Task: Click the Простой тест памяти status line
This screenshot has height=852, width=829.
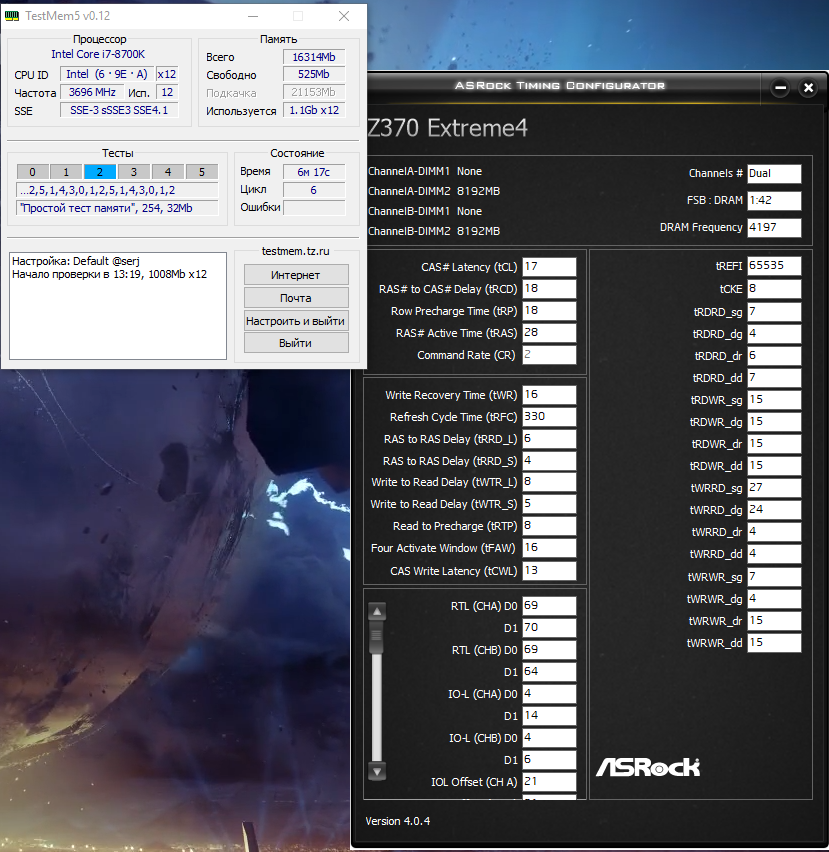Action: 117,208
